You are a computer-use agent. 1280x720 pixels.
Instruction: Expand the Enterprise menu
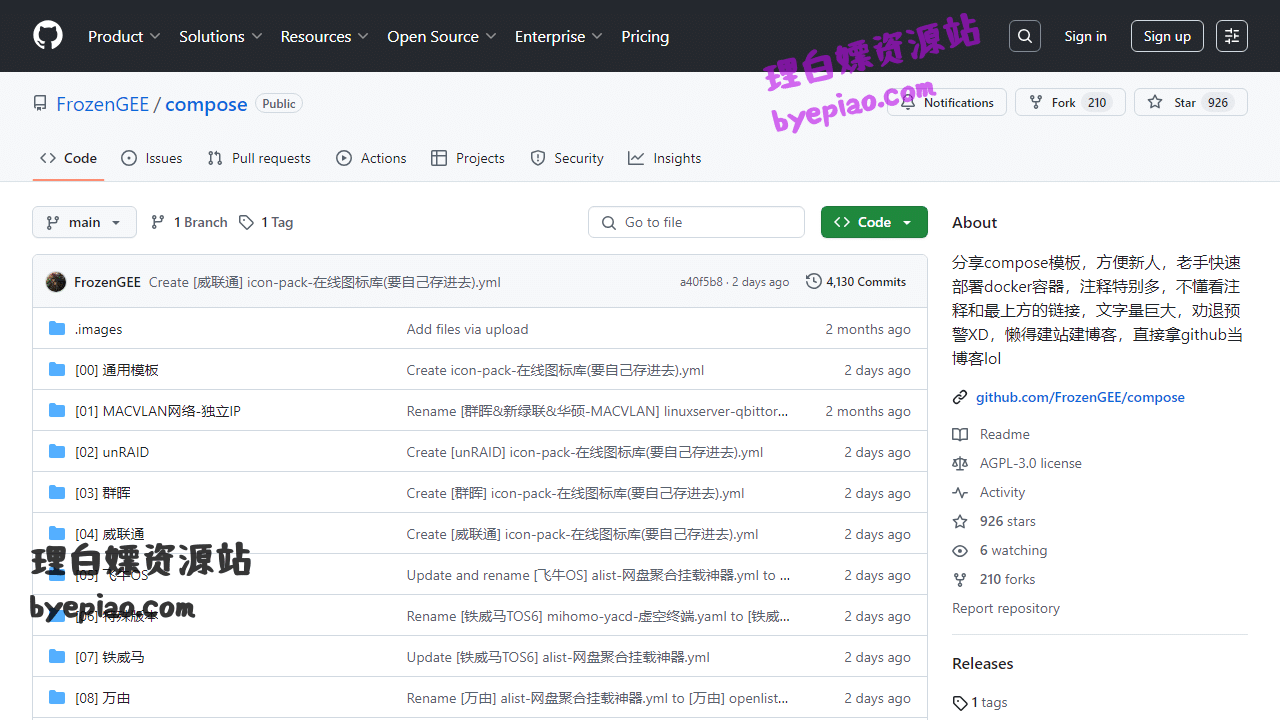pyautogui.click(x=559, y=36)
